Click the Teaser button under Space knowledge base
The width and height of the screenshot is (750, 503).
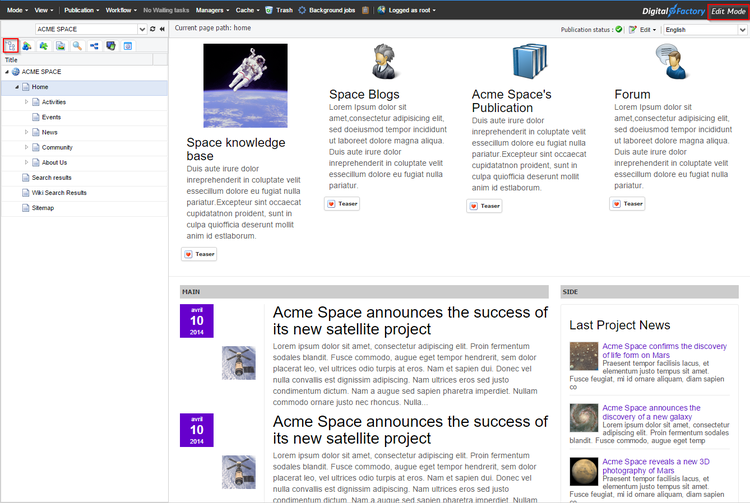tap(199, 254)
